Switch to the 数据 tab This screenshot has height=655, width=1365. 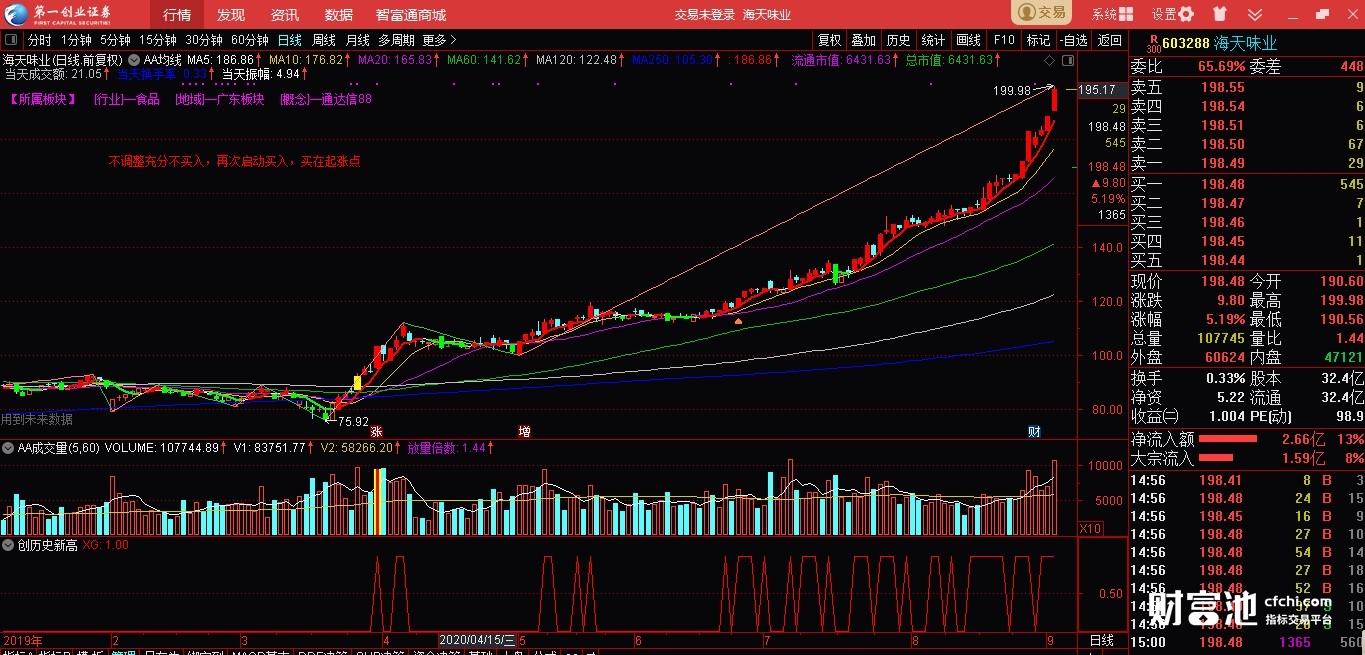click(x=339, y=14)
